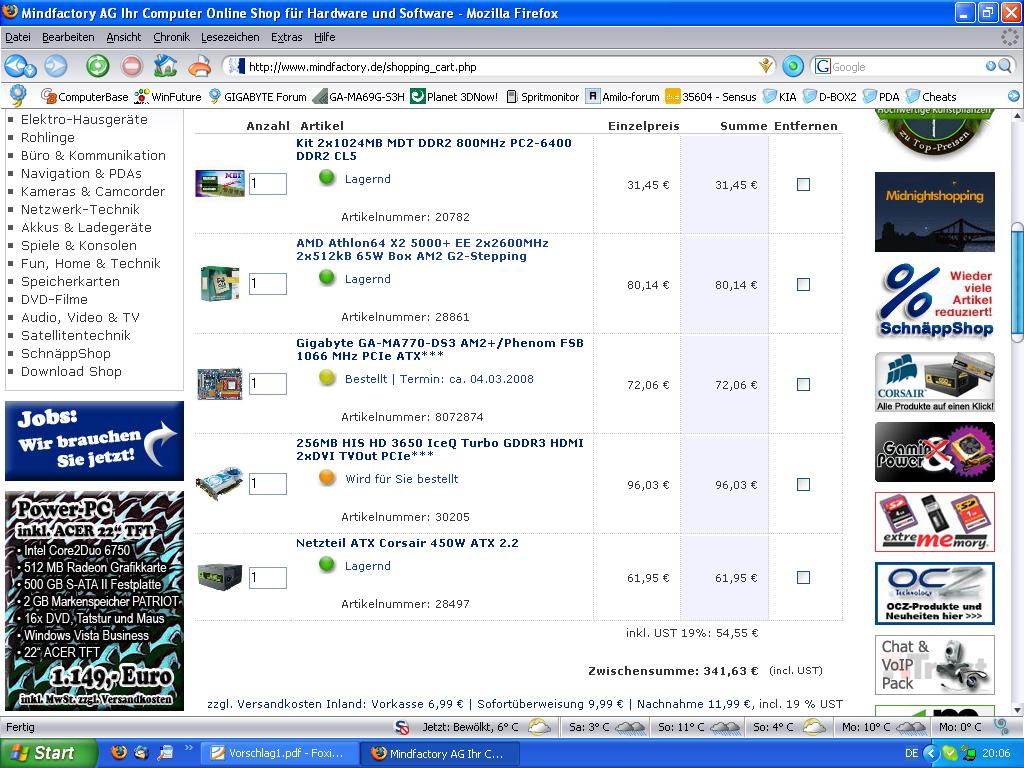
Task: Click the vertical page scrollbar thumb
Action: point(1017,283)
